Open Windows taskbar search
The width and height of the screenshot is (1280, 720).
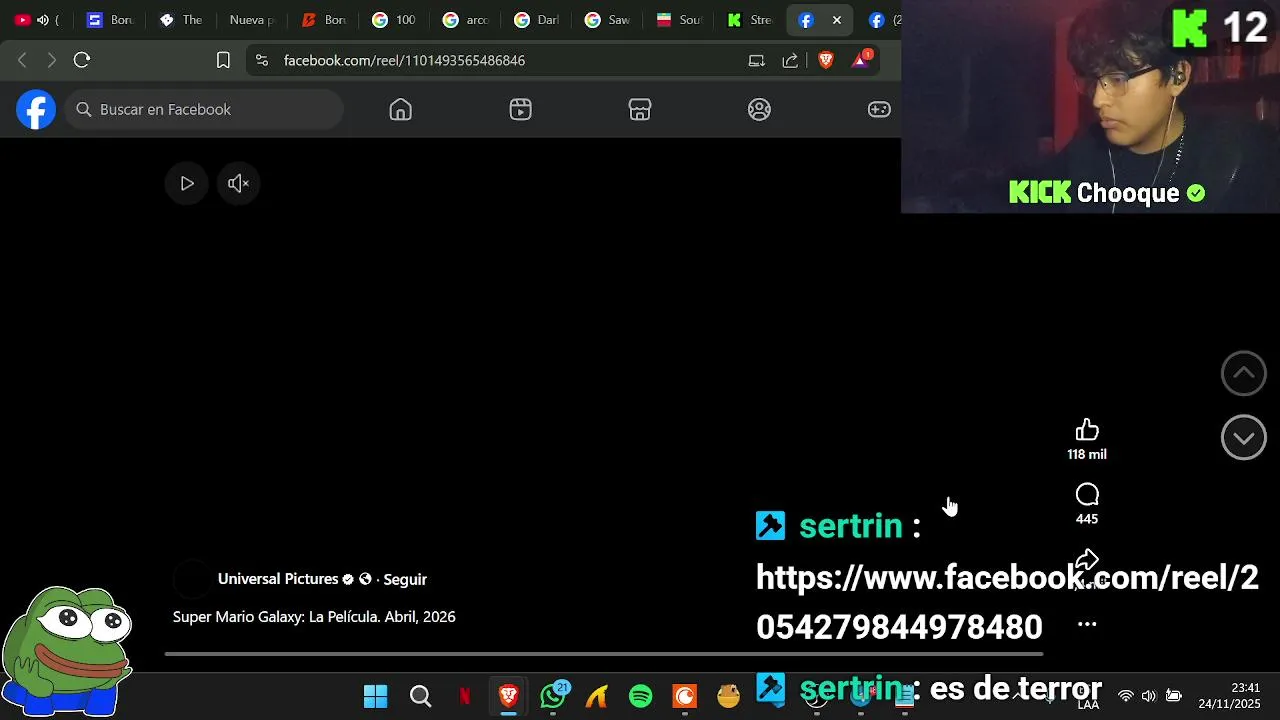tap(420, 696)
